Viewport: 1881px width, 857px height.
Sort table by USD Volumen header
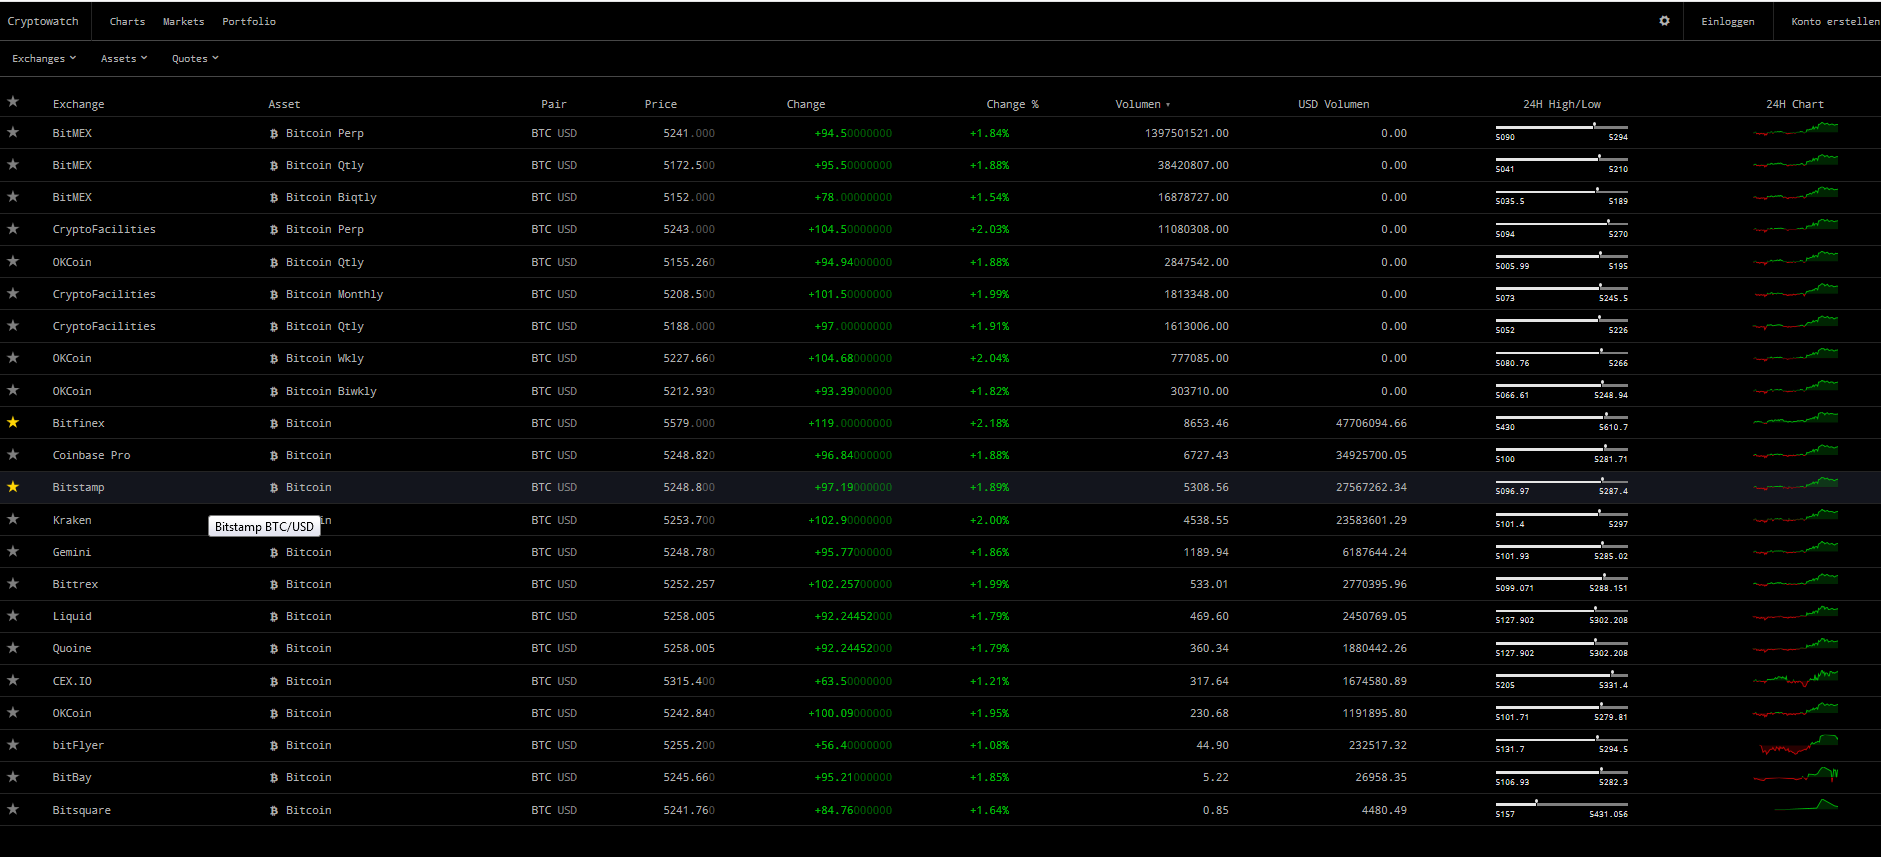pyautogui.click(x=1334, y=104)
